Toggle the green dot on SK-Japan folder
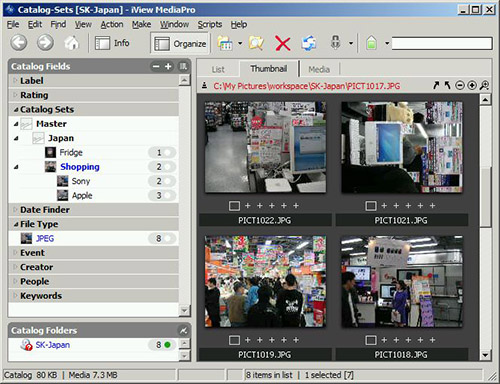 [x=168, y=345]
